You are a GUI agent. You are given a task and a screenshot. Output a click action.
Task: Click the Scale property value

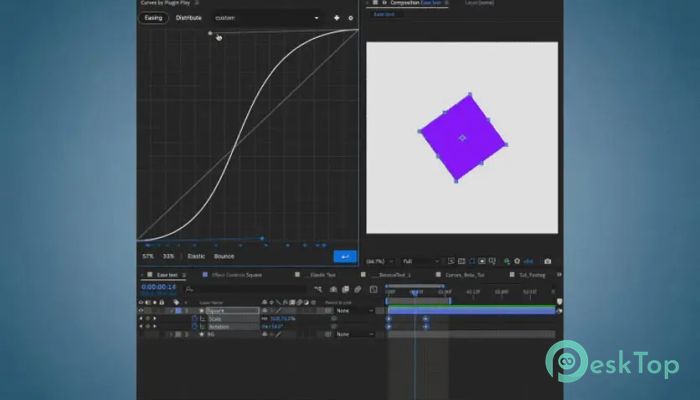(283, 319)
